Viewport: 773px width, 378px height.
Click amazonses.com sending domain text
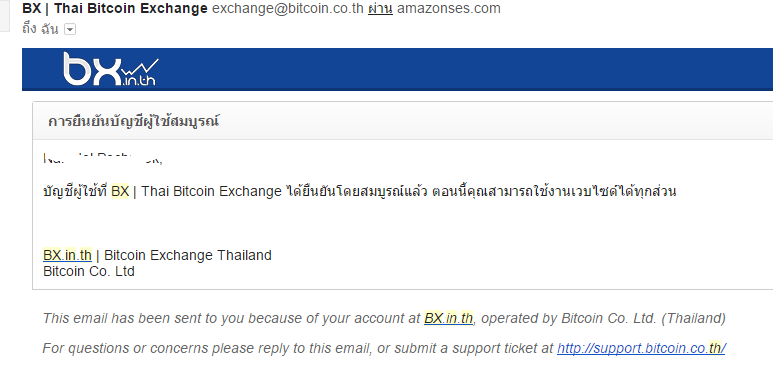click(449, 8)
